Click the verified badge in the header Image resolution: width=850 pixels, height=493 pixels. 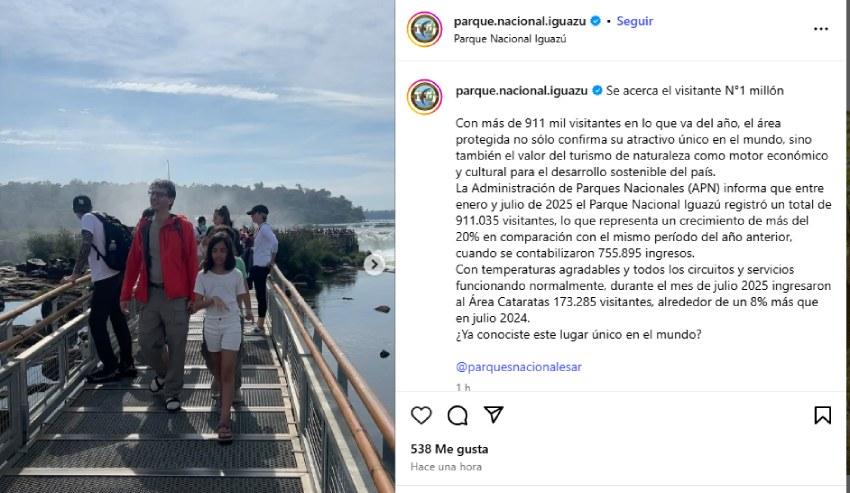tap(595, 21)
